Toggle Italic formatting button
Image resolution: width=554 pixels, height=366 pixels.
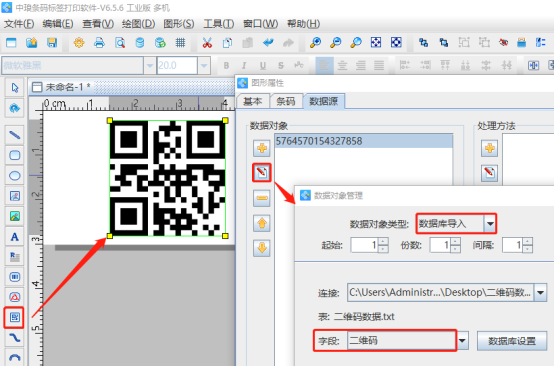tap(244, 66)
